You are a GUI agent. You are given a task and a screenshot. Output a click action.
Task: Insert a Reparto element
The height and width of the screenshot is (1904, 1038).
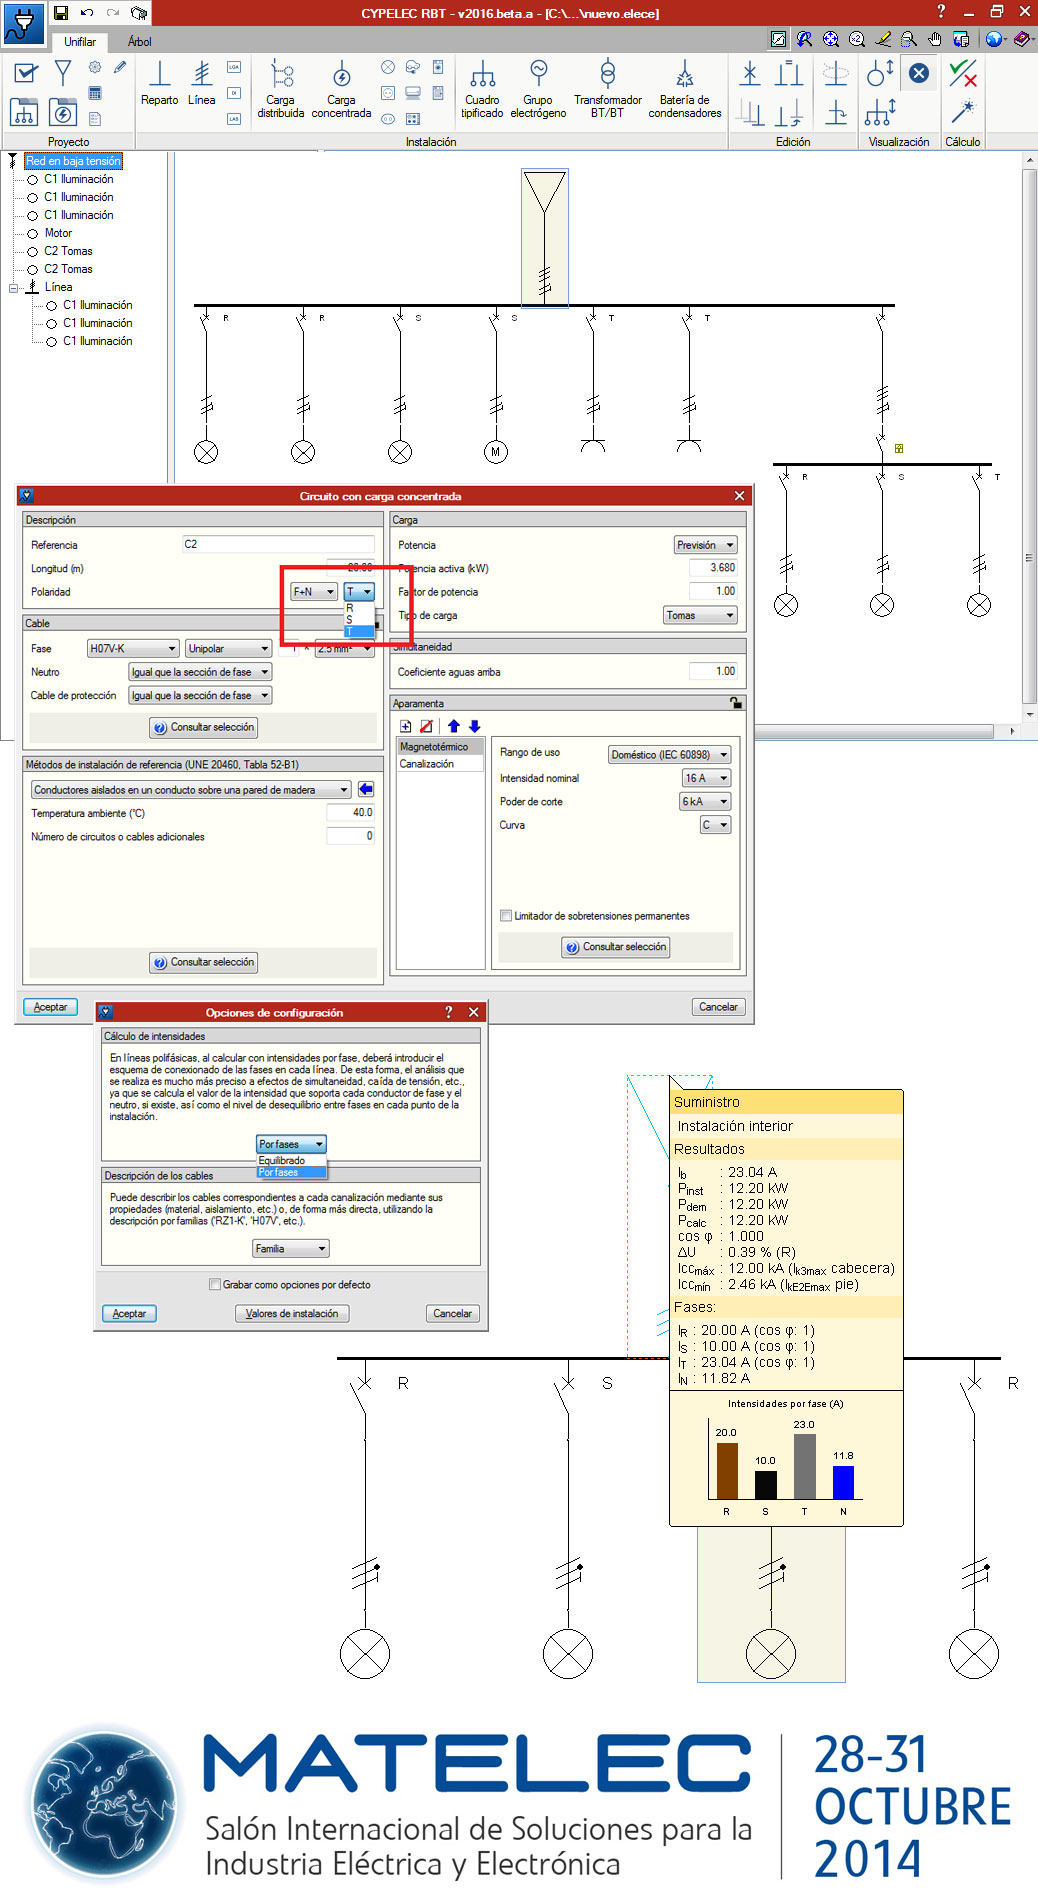pos(160,83)
